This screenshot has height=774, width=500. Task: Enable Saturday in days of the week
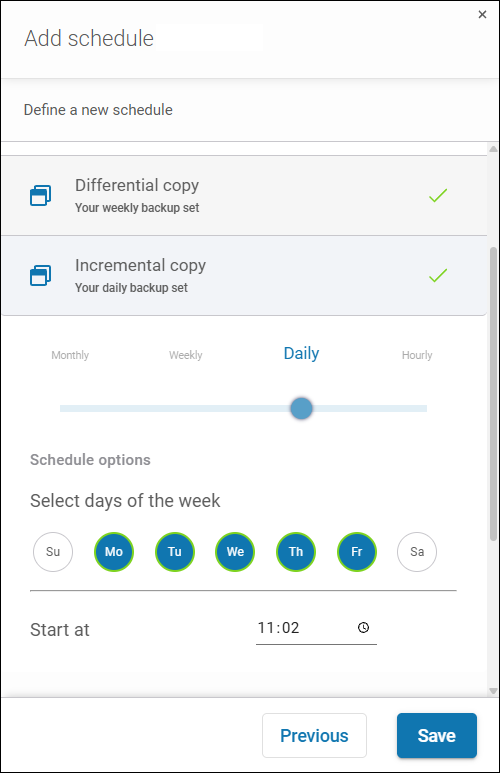coord(417,552)
